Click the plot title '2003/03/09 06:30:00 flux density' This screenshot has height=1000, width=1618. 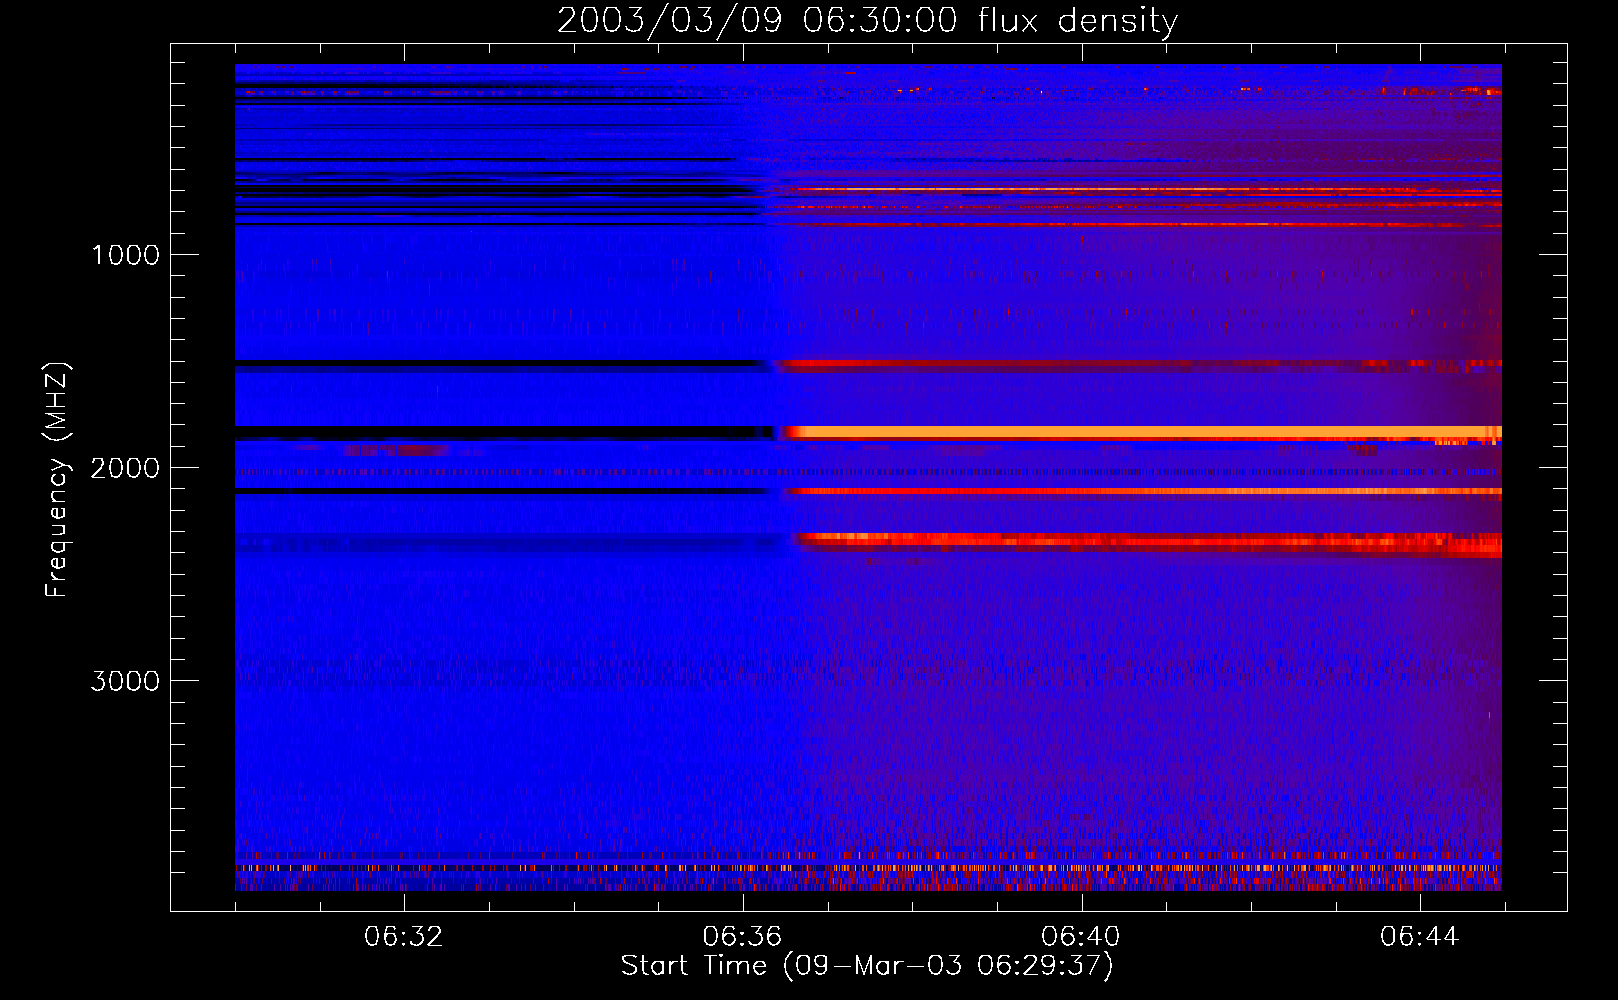867,21
